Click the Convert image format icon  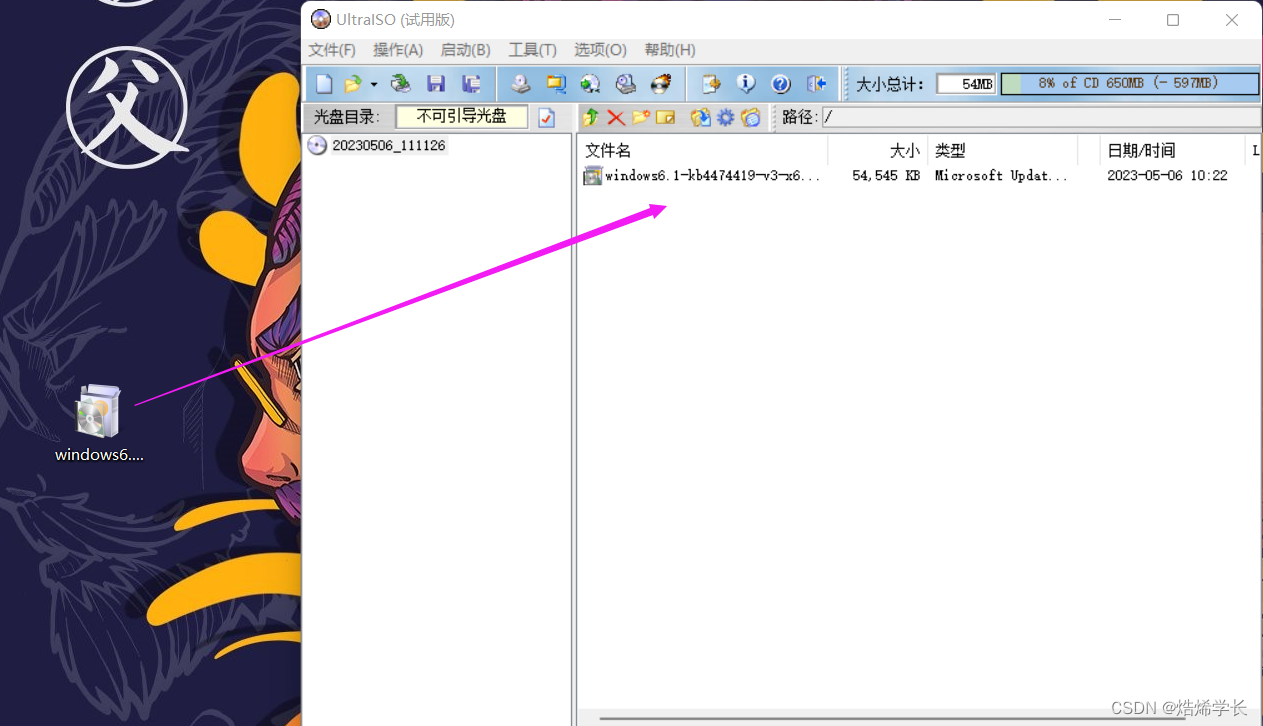[590, 84]
